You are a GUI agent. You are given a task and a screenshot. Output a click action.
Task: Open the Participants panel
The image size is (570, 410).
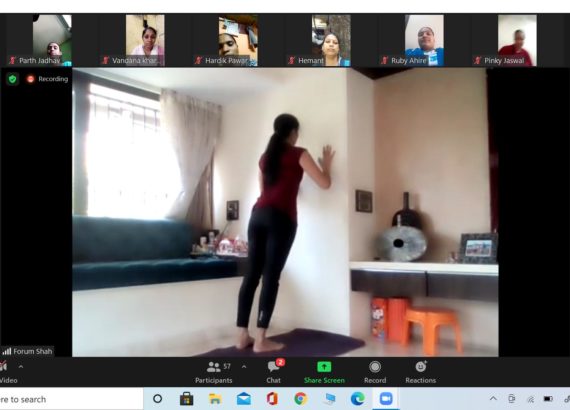(214, 372)
